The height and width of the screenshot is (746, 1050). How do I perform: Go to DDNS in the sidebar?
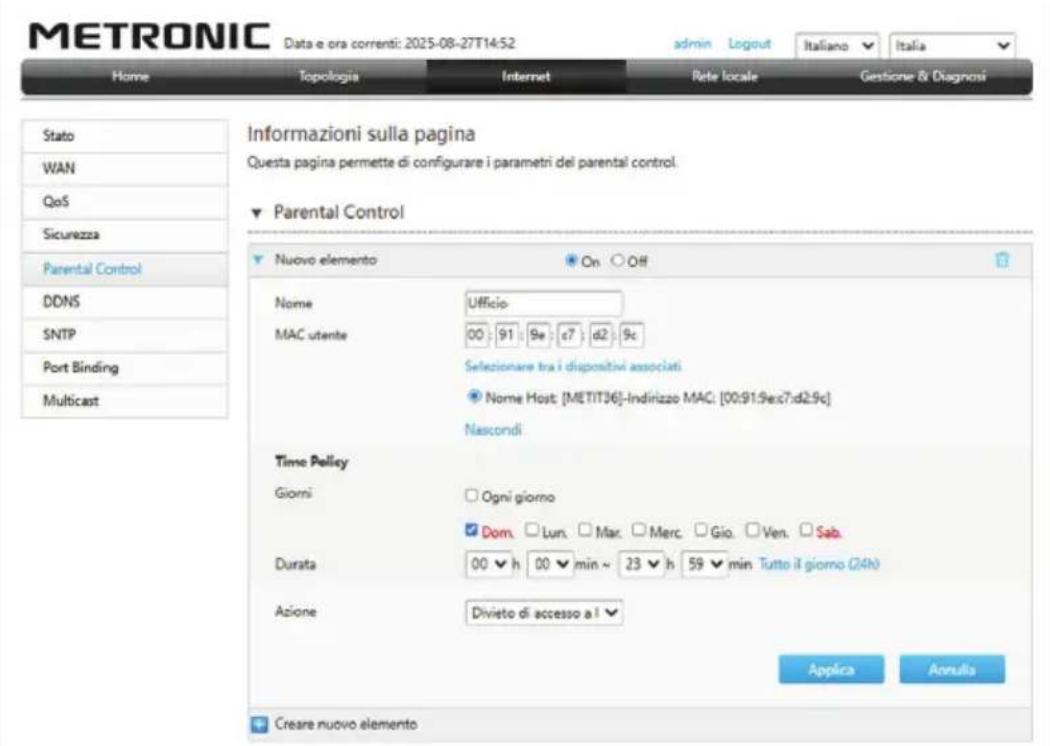pyautogui.click(x=125, y=302)
